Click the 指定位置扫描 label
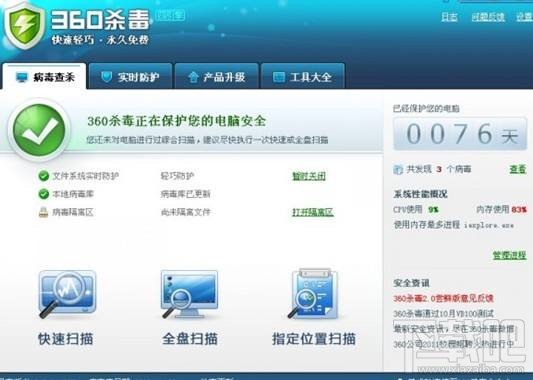Viewport: 533px width, 380px height. click(314, 339)
